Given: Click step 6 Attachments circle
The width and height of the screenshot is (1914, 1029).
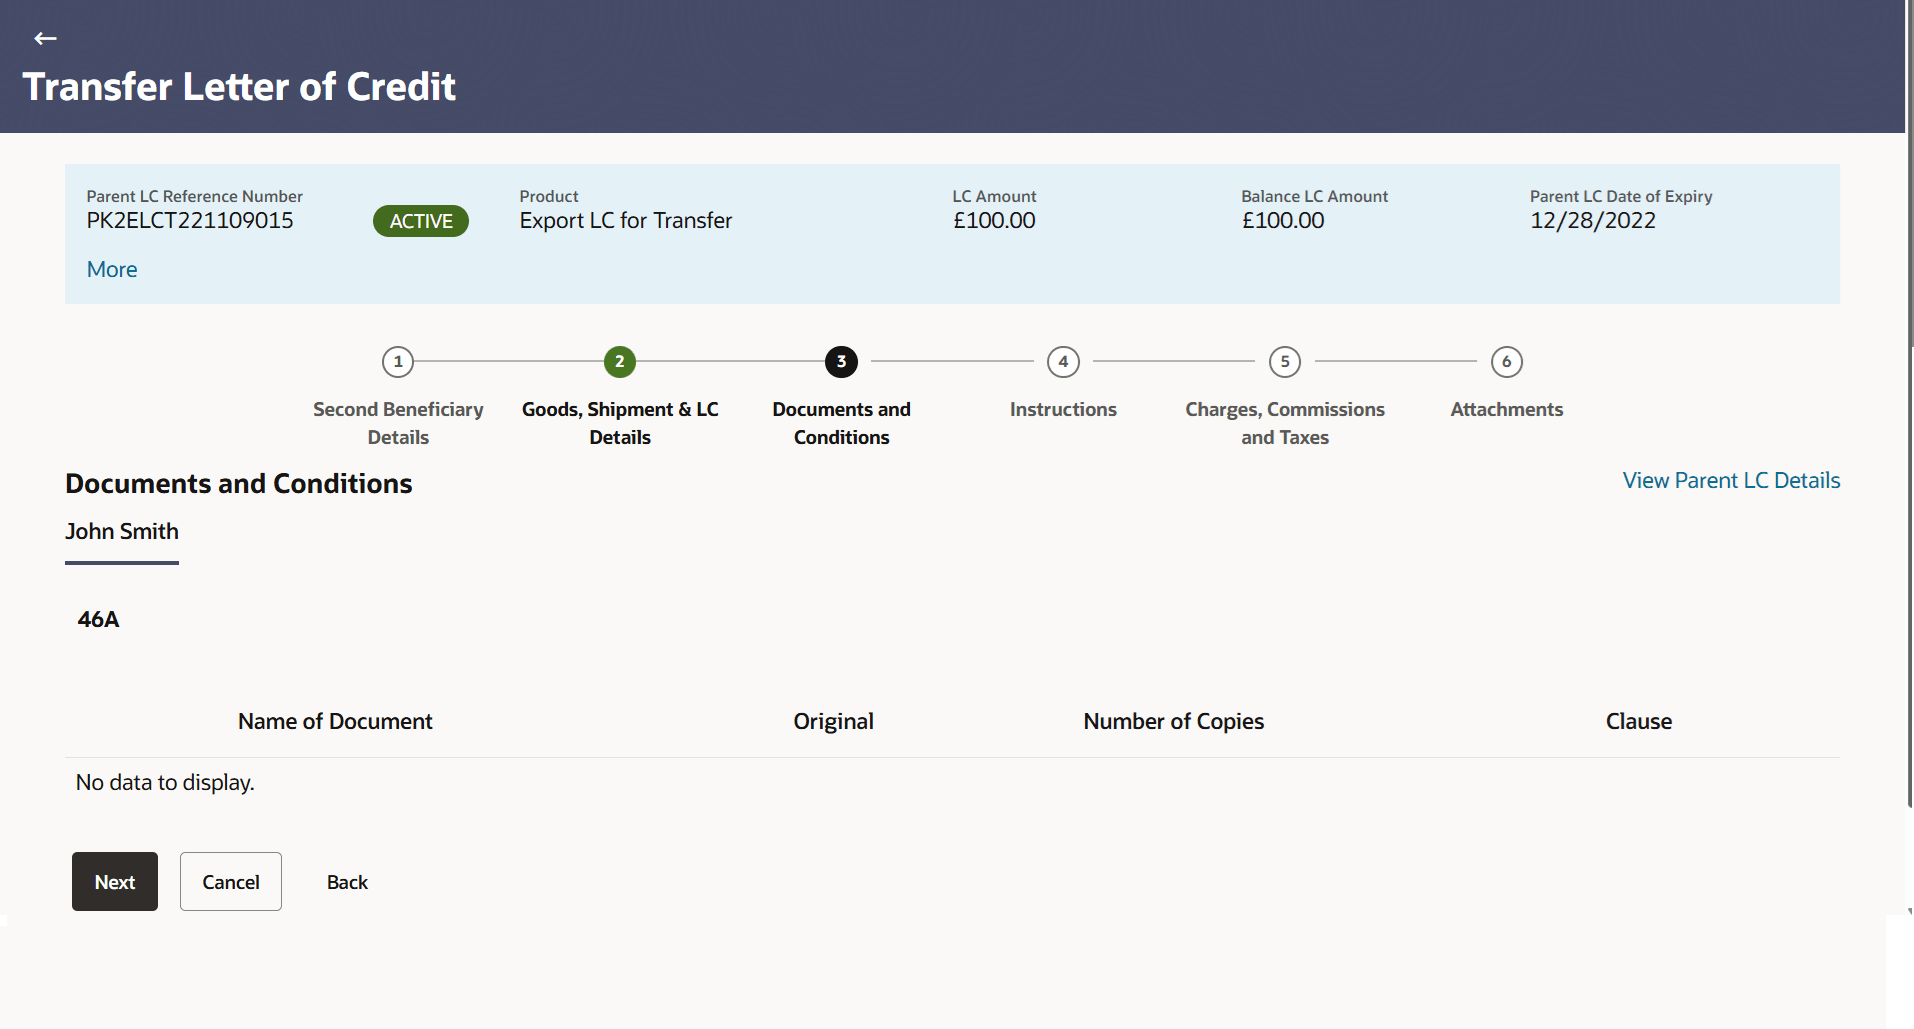Looking at the screenshot, I should coord(1506,362).
